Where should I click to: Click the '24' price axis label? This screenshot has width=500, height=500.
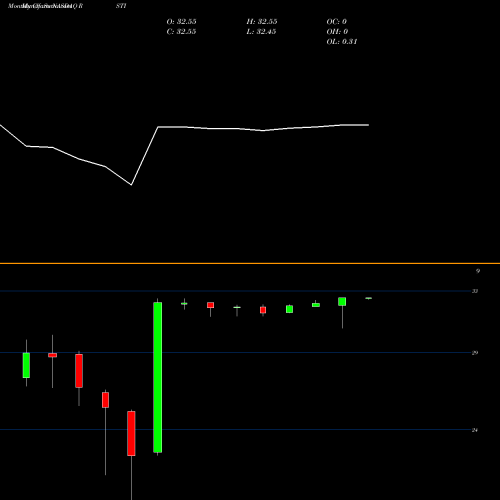[x=475, y=430]
